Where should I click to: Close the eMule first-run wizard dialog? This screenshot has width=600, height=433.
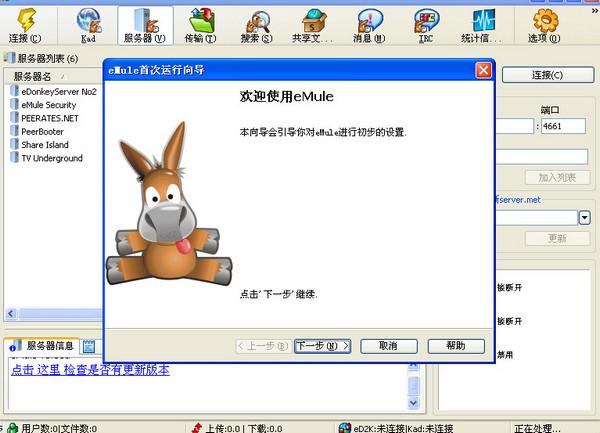pos(483,70)
